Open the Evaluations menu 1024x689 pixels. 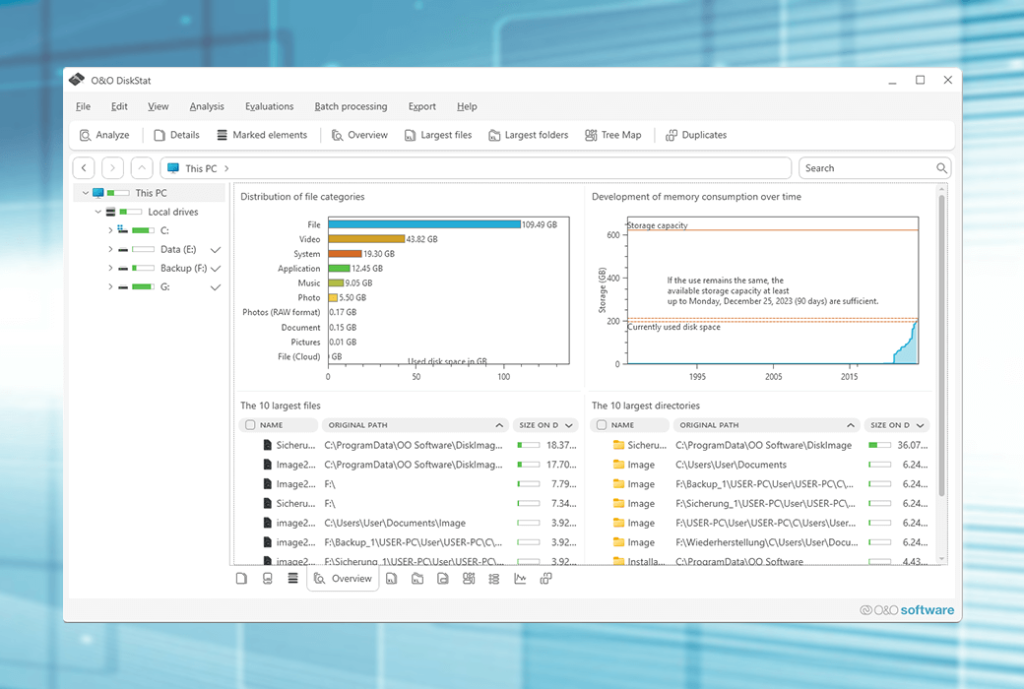[x=269, y=106]
